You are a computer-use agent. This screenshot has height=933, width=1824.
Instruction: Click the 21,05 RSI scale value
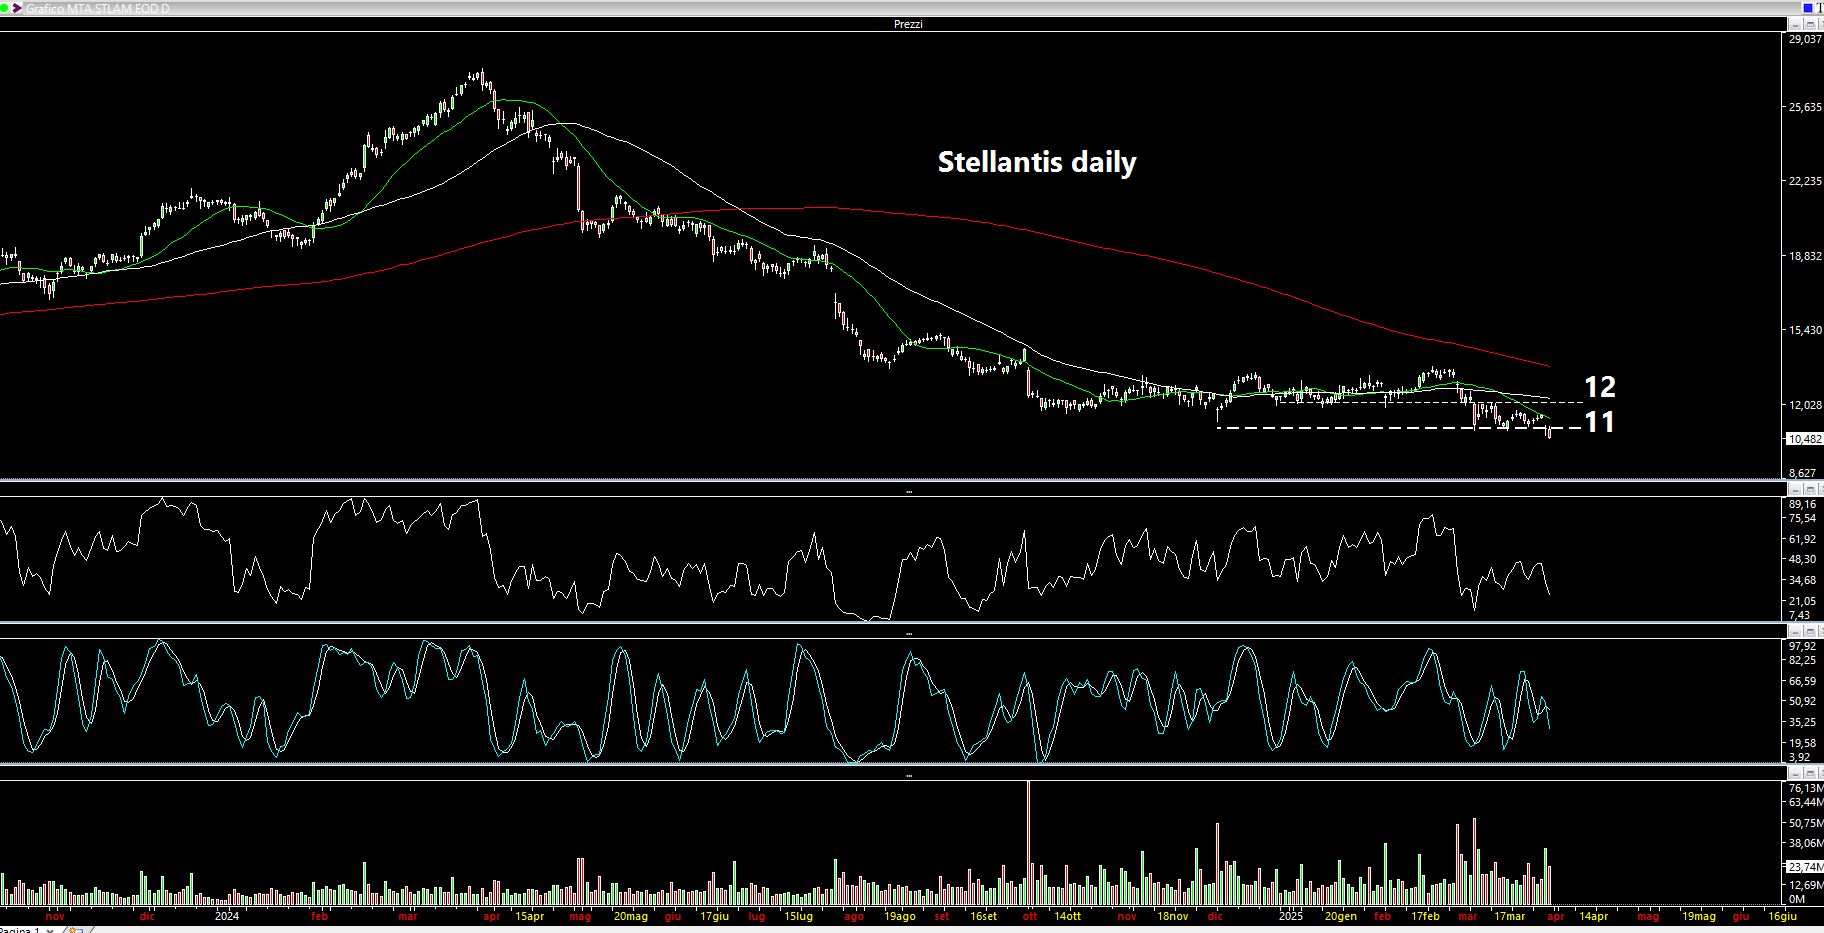(x=1802, y=600)
